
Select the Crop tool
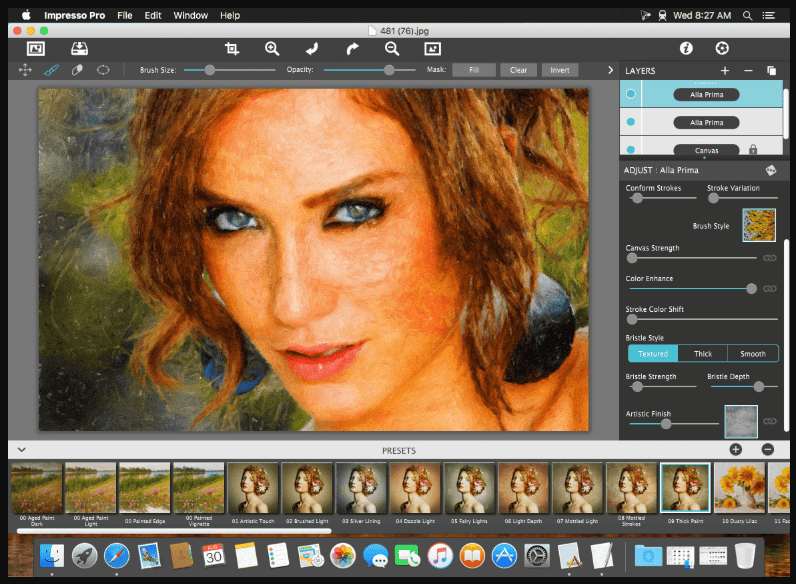(x=232, y=49)
